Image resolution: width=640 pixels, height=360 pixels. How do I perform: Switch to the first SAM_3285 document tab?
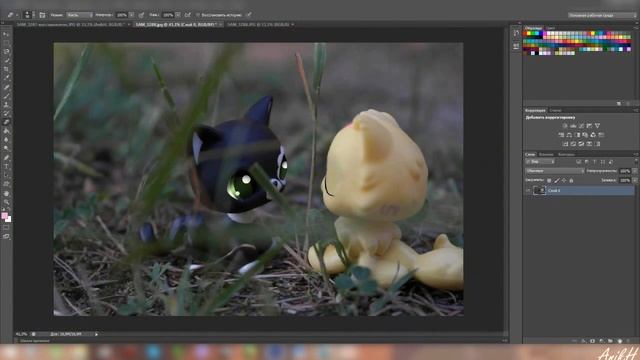[x=73, y=24]
